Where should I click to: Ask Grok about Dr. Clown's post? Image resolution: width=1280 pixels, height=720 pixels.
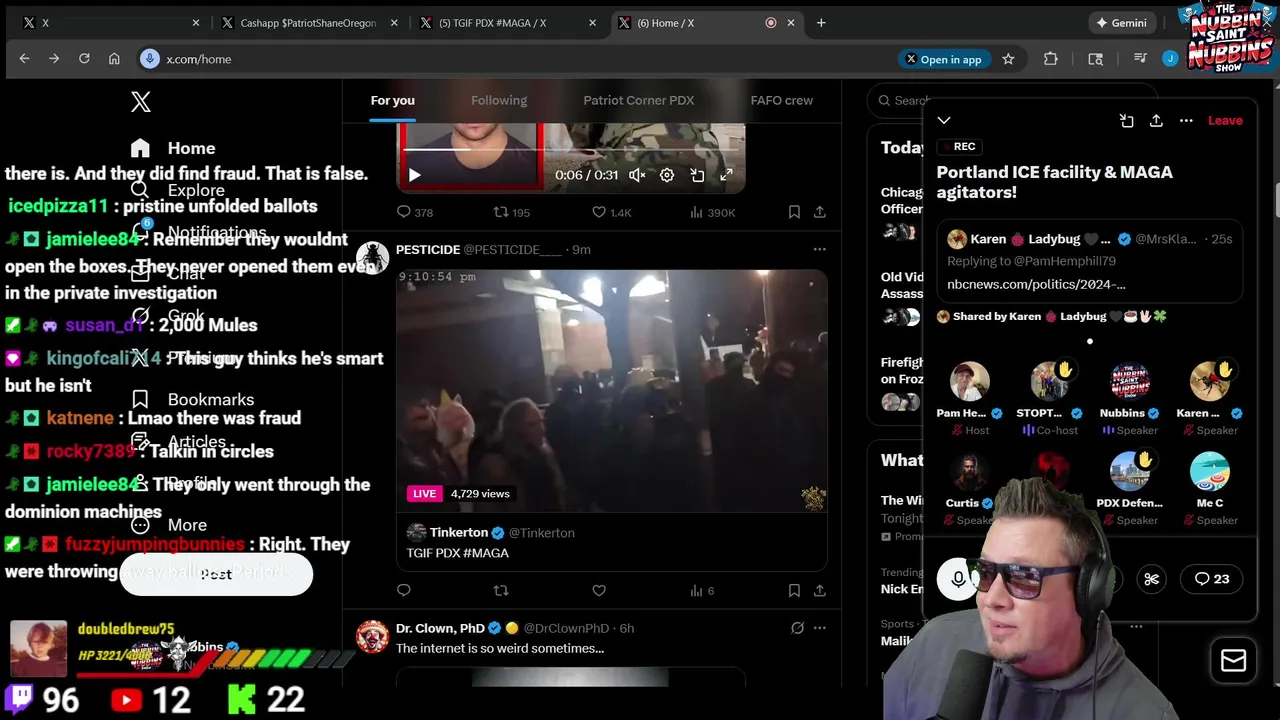coord(797,628)
